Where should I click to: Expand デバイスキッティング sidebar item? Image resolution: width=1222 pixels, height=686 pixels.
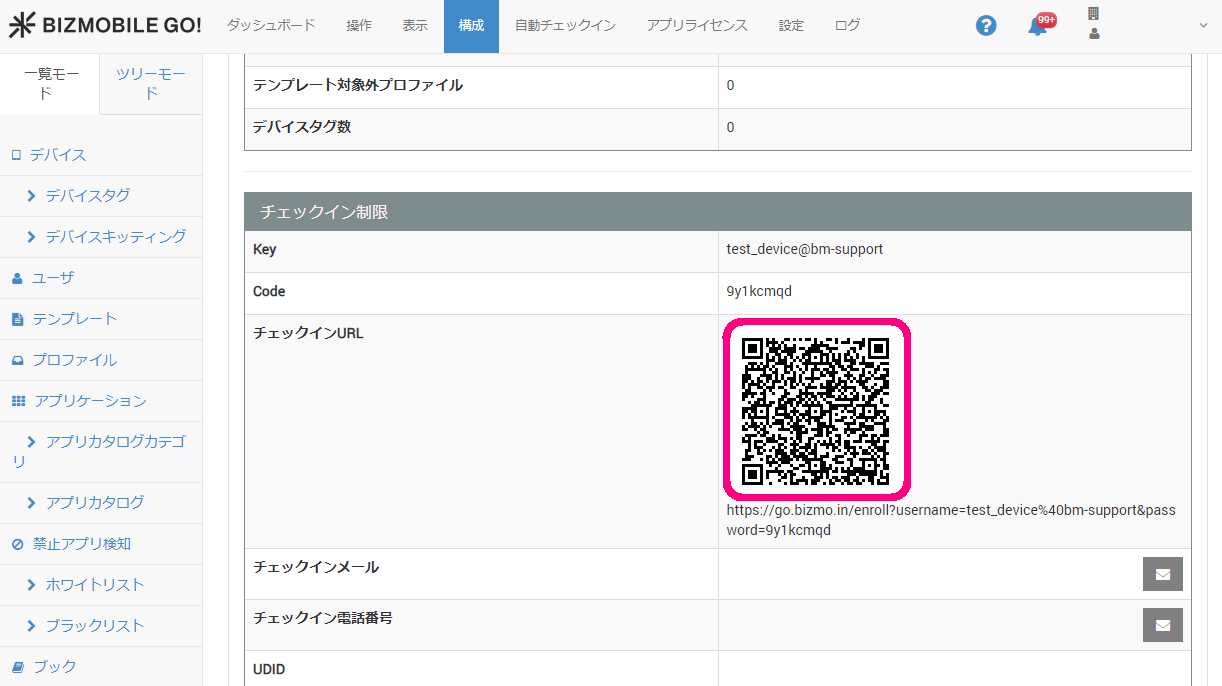(x=115, y=237)
